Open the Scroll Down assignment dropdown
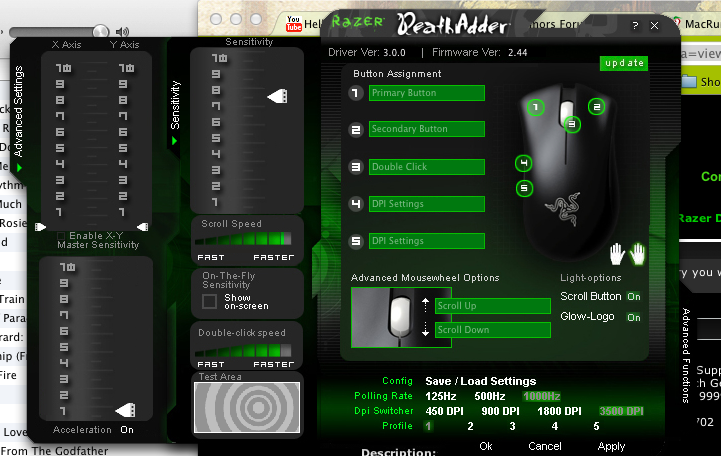721x456 pixels. 492,330
